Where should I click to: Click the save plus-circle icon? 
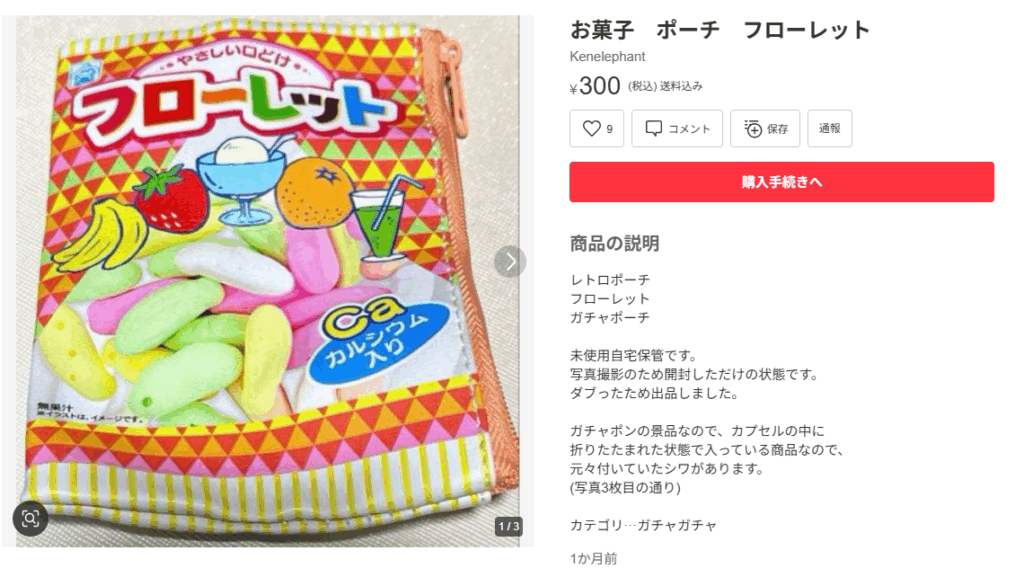pos(752,129)
